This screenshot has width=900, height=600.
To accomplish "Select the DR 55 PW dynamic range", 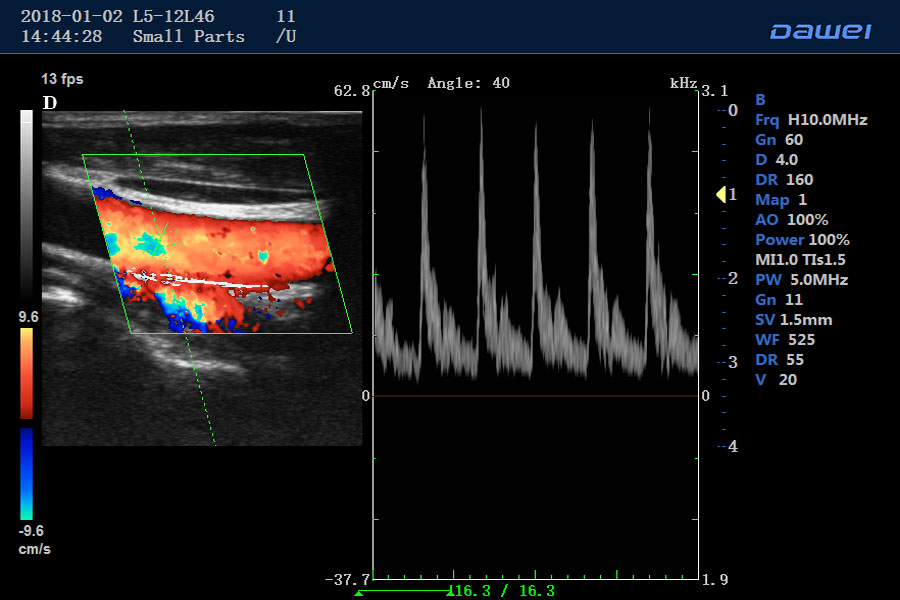I will coord(779,360).
